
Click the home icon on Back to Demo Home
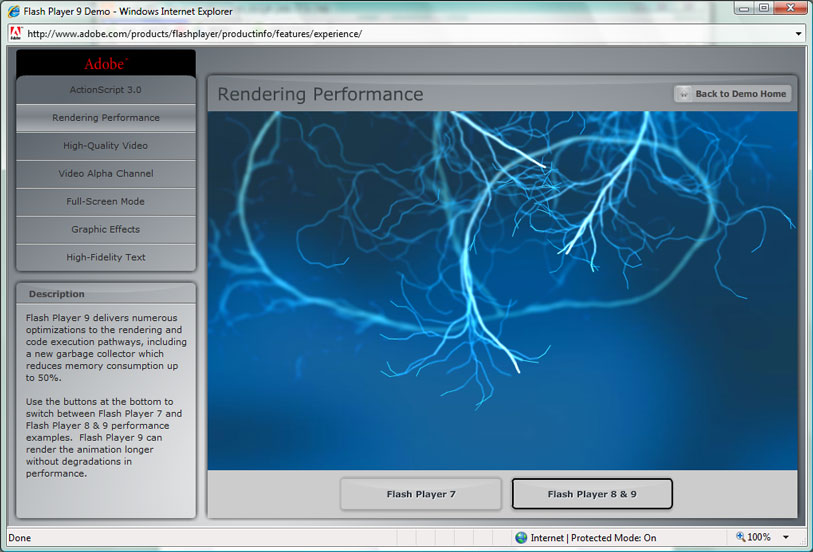click(684, 94)
